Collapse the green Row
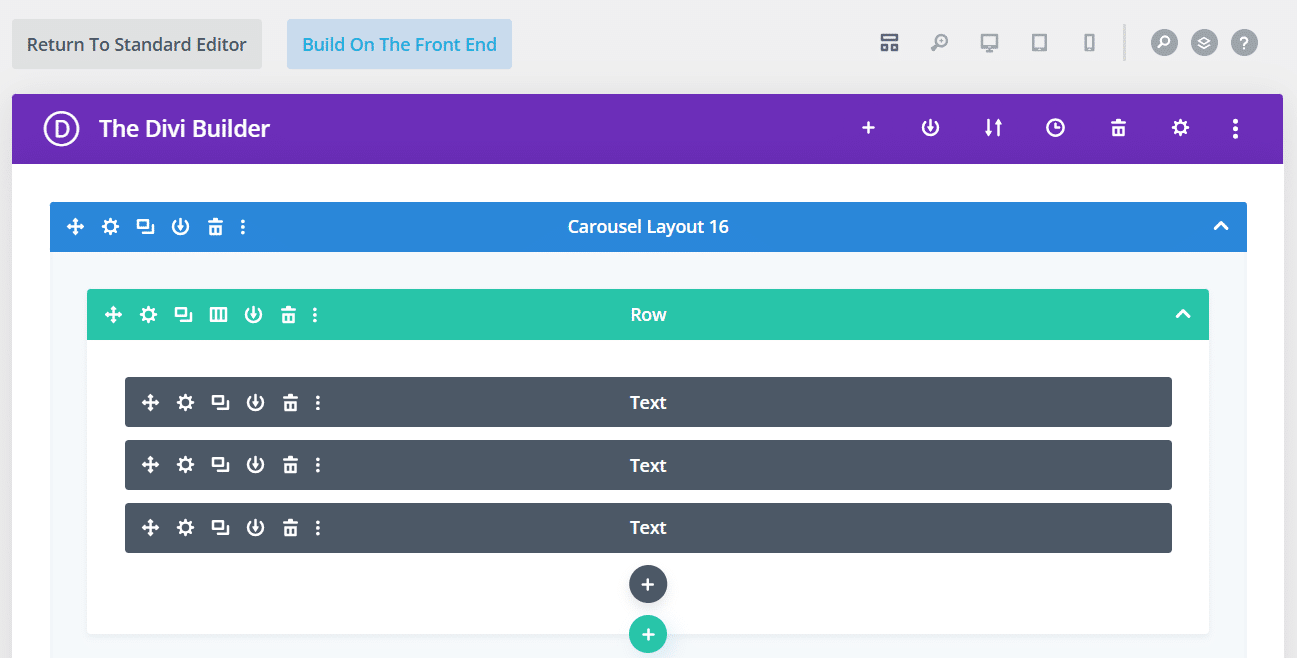This screenshot has width=1297, height=658. [1183, 314]
